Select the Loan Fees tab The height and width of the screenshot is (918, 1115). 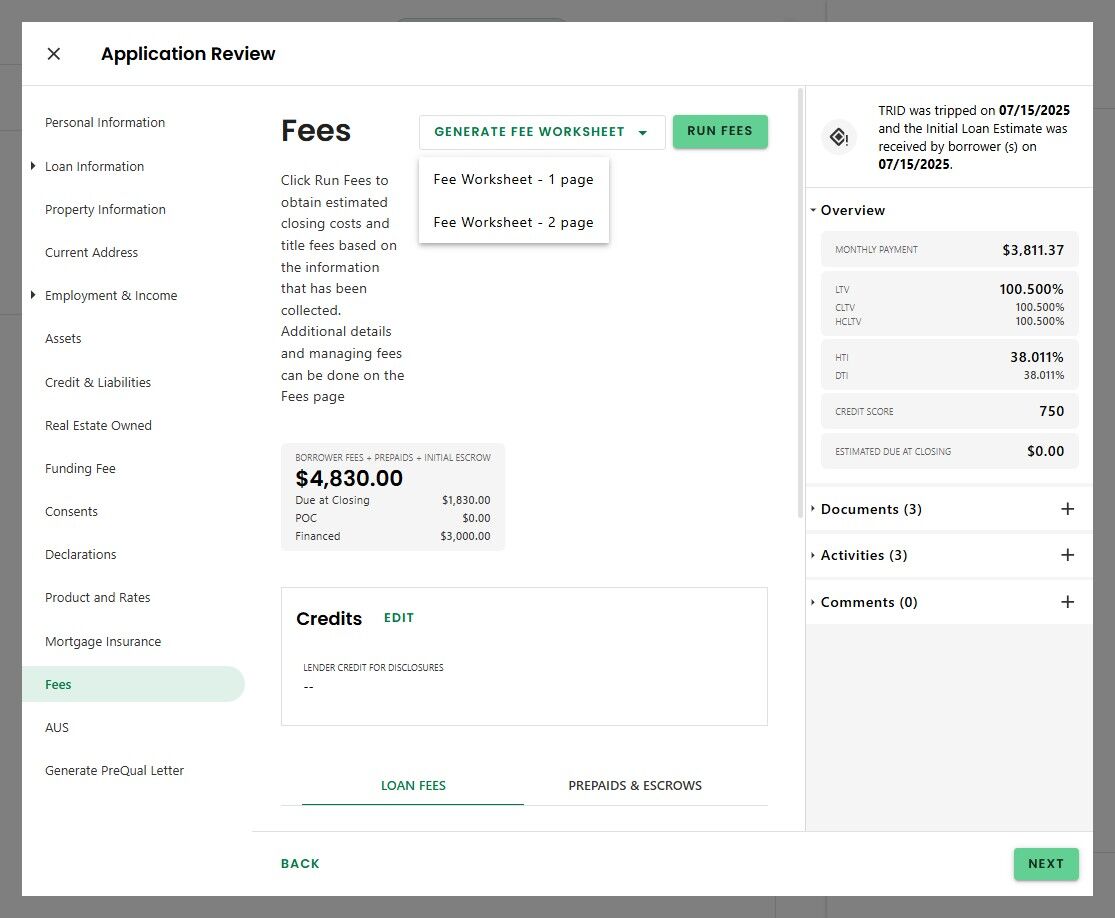tap(413, 785)
